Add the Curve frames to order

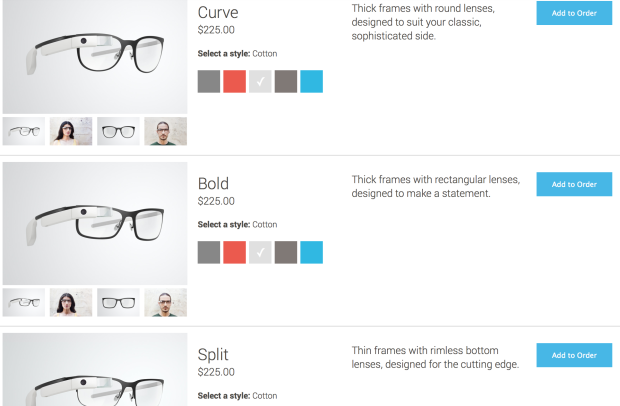coord(574,13)
